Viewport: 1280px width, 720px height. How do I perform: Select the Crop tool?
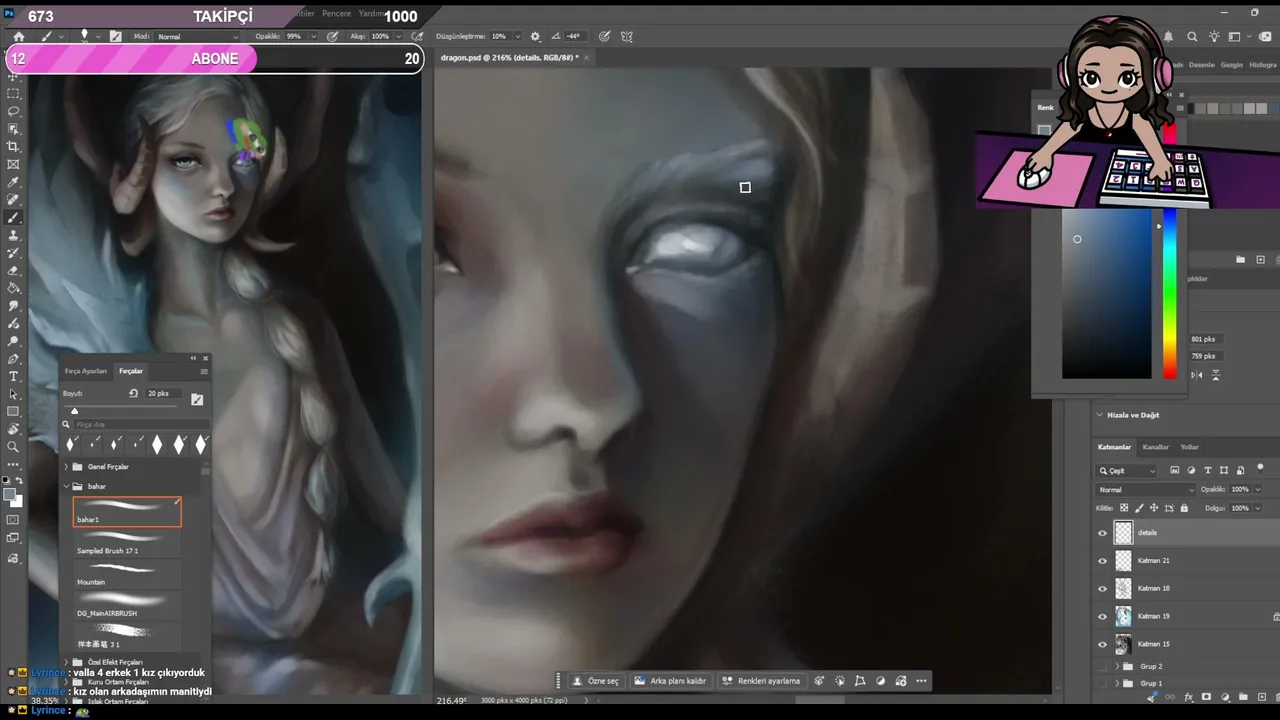14,146
